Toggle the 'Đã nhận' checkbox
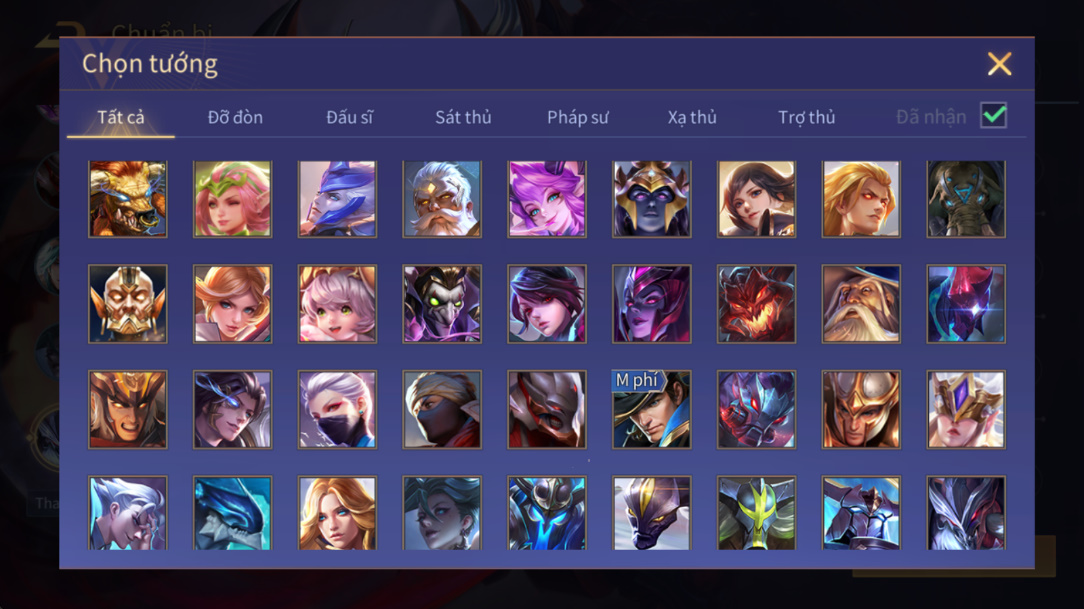This screenshot has width=1084, height=609. pyautogui.click(x=993, y=115)
